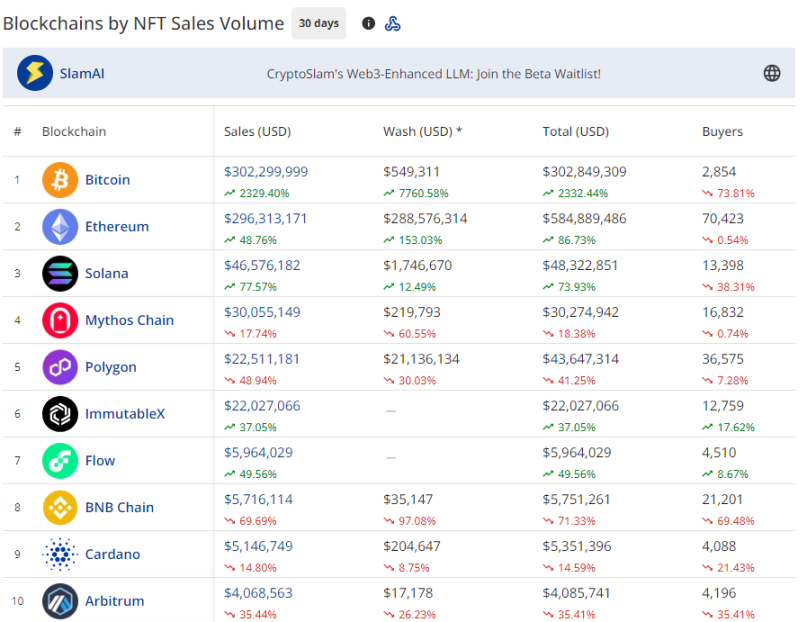Click the ImmutableX logo icon

[x=59, y=414]
